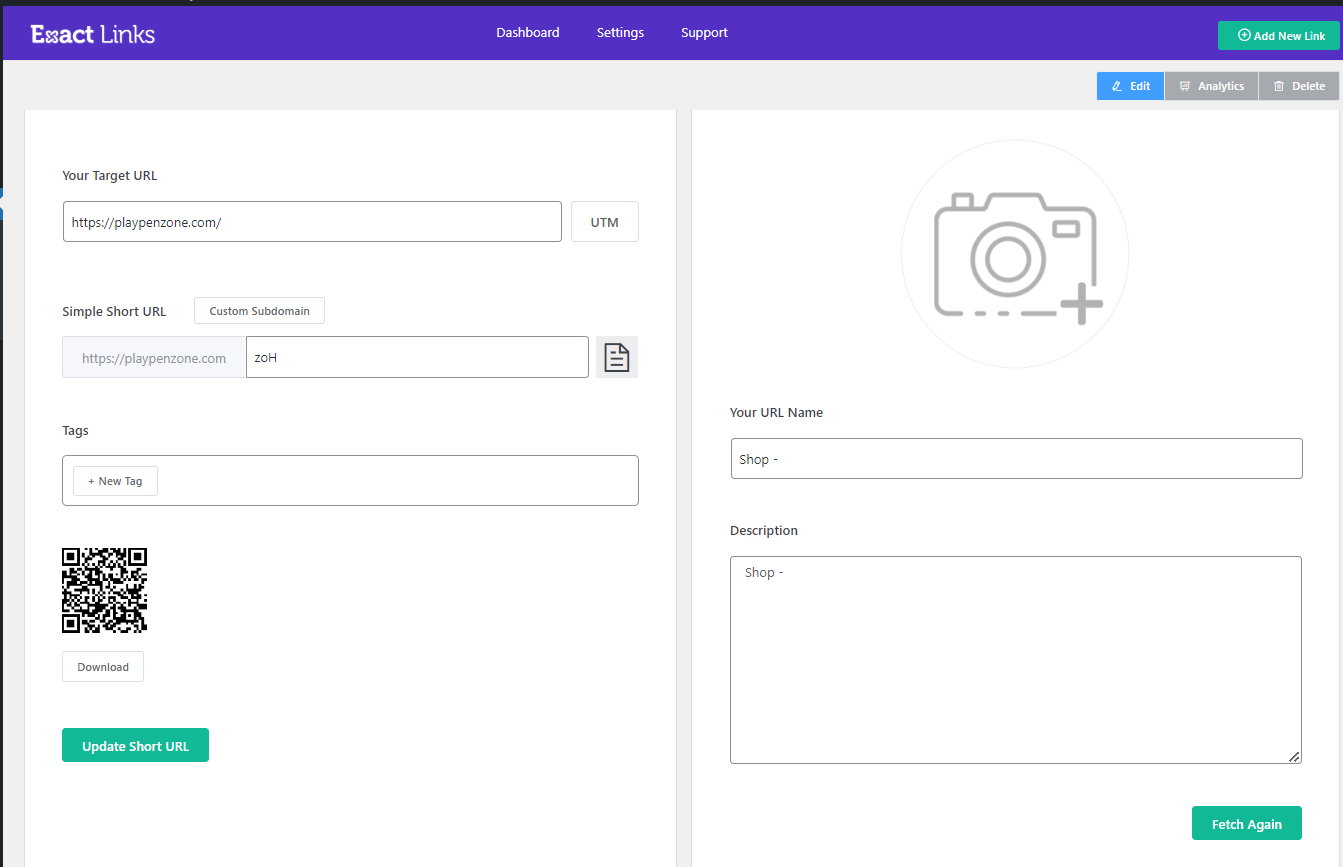The image size is (1343, 867).
Task: Click the Your Target URL label
Action: pyautogui.click(x=110, y=175)
